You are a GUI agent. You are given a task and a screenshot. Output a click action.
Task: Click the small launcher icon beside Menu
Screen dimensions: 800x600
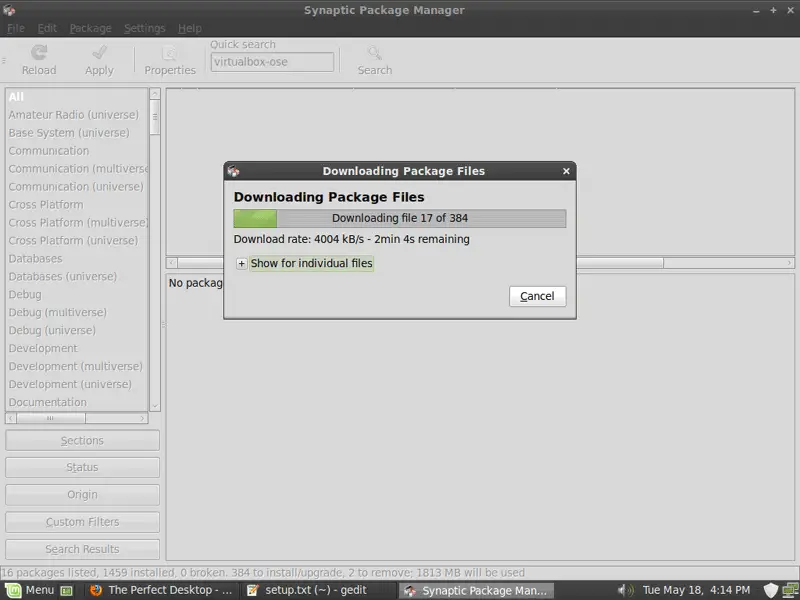tap(66, 591)
